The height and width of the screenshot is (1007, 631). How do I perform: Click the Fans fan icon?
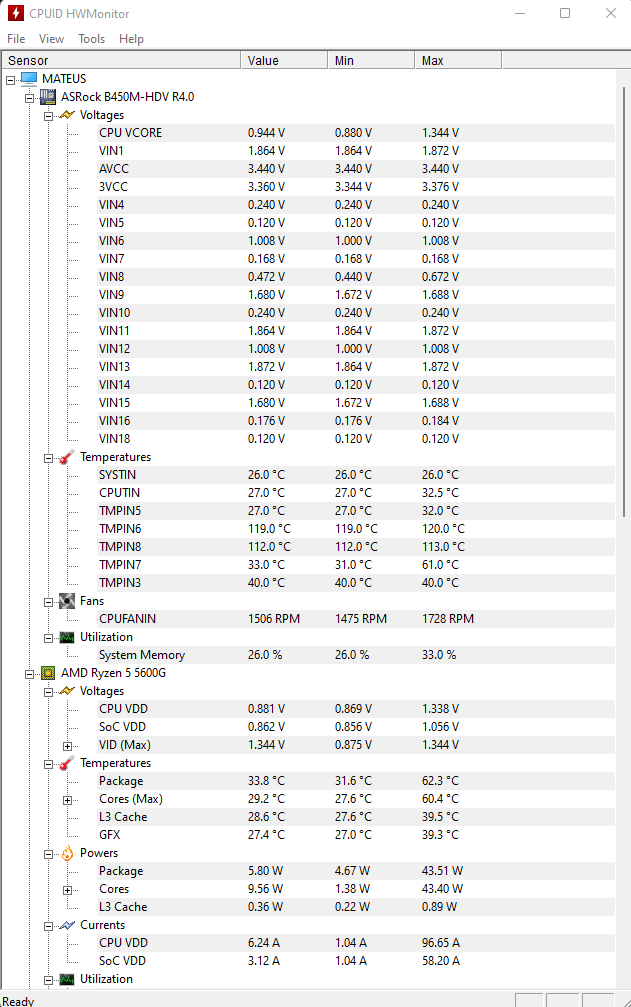(x=67, y=601)
